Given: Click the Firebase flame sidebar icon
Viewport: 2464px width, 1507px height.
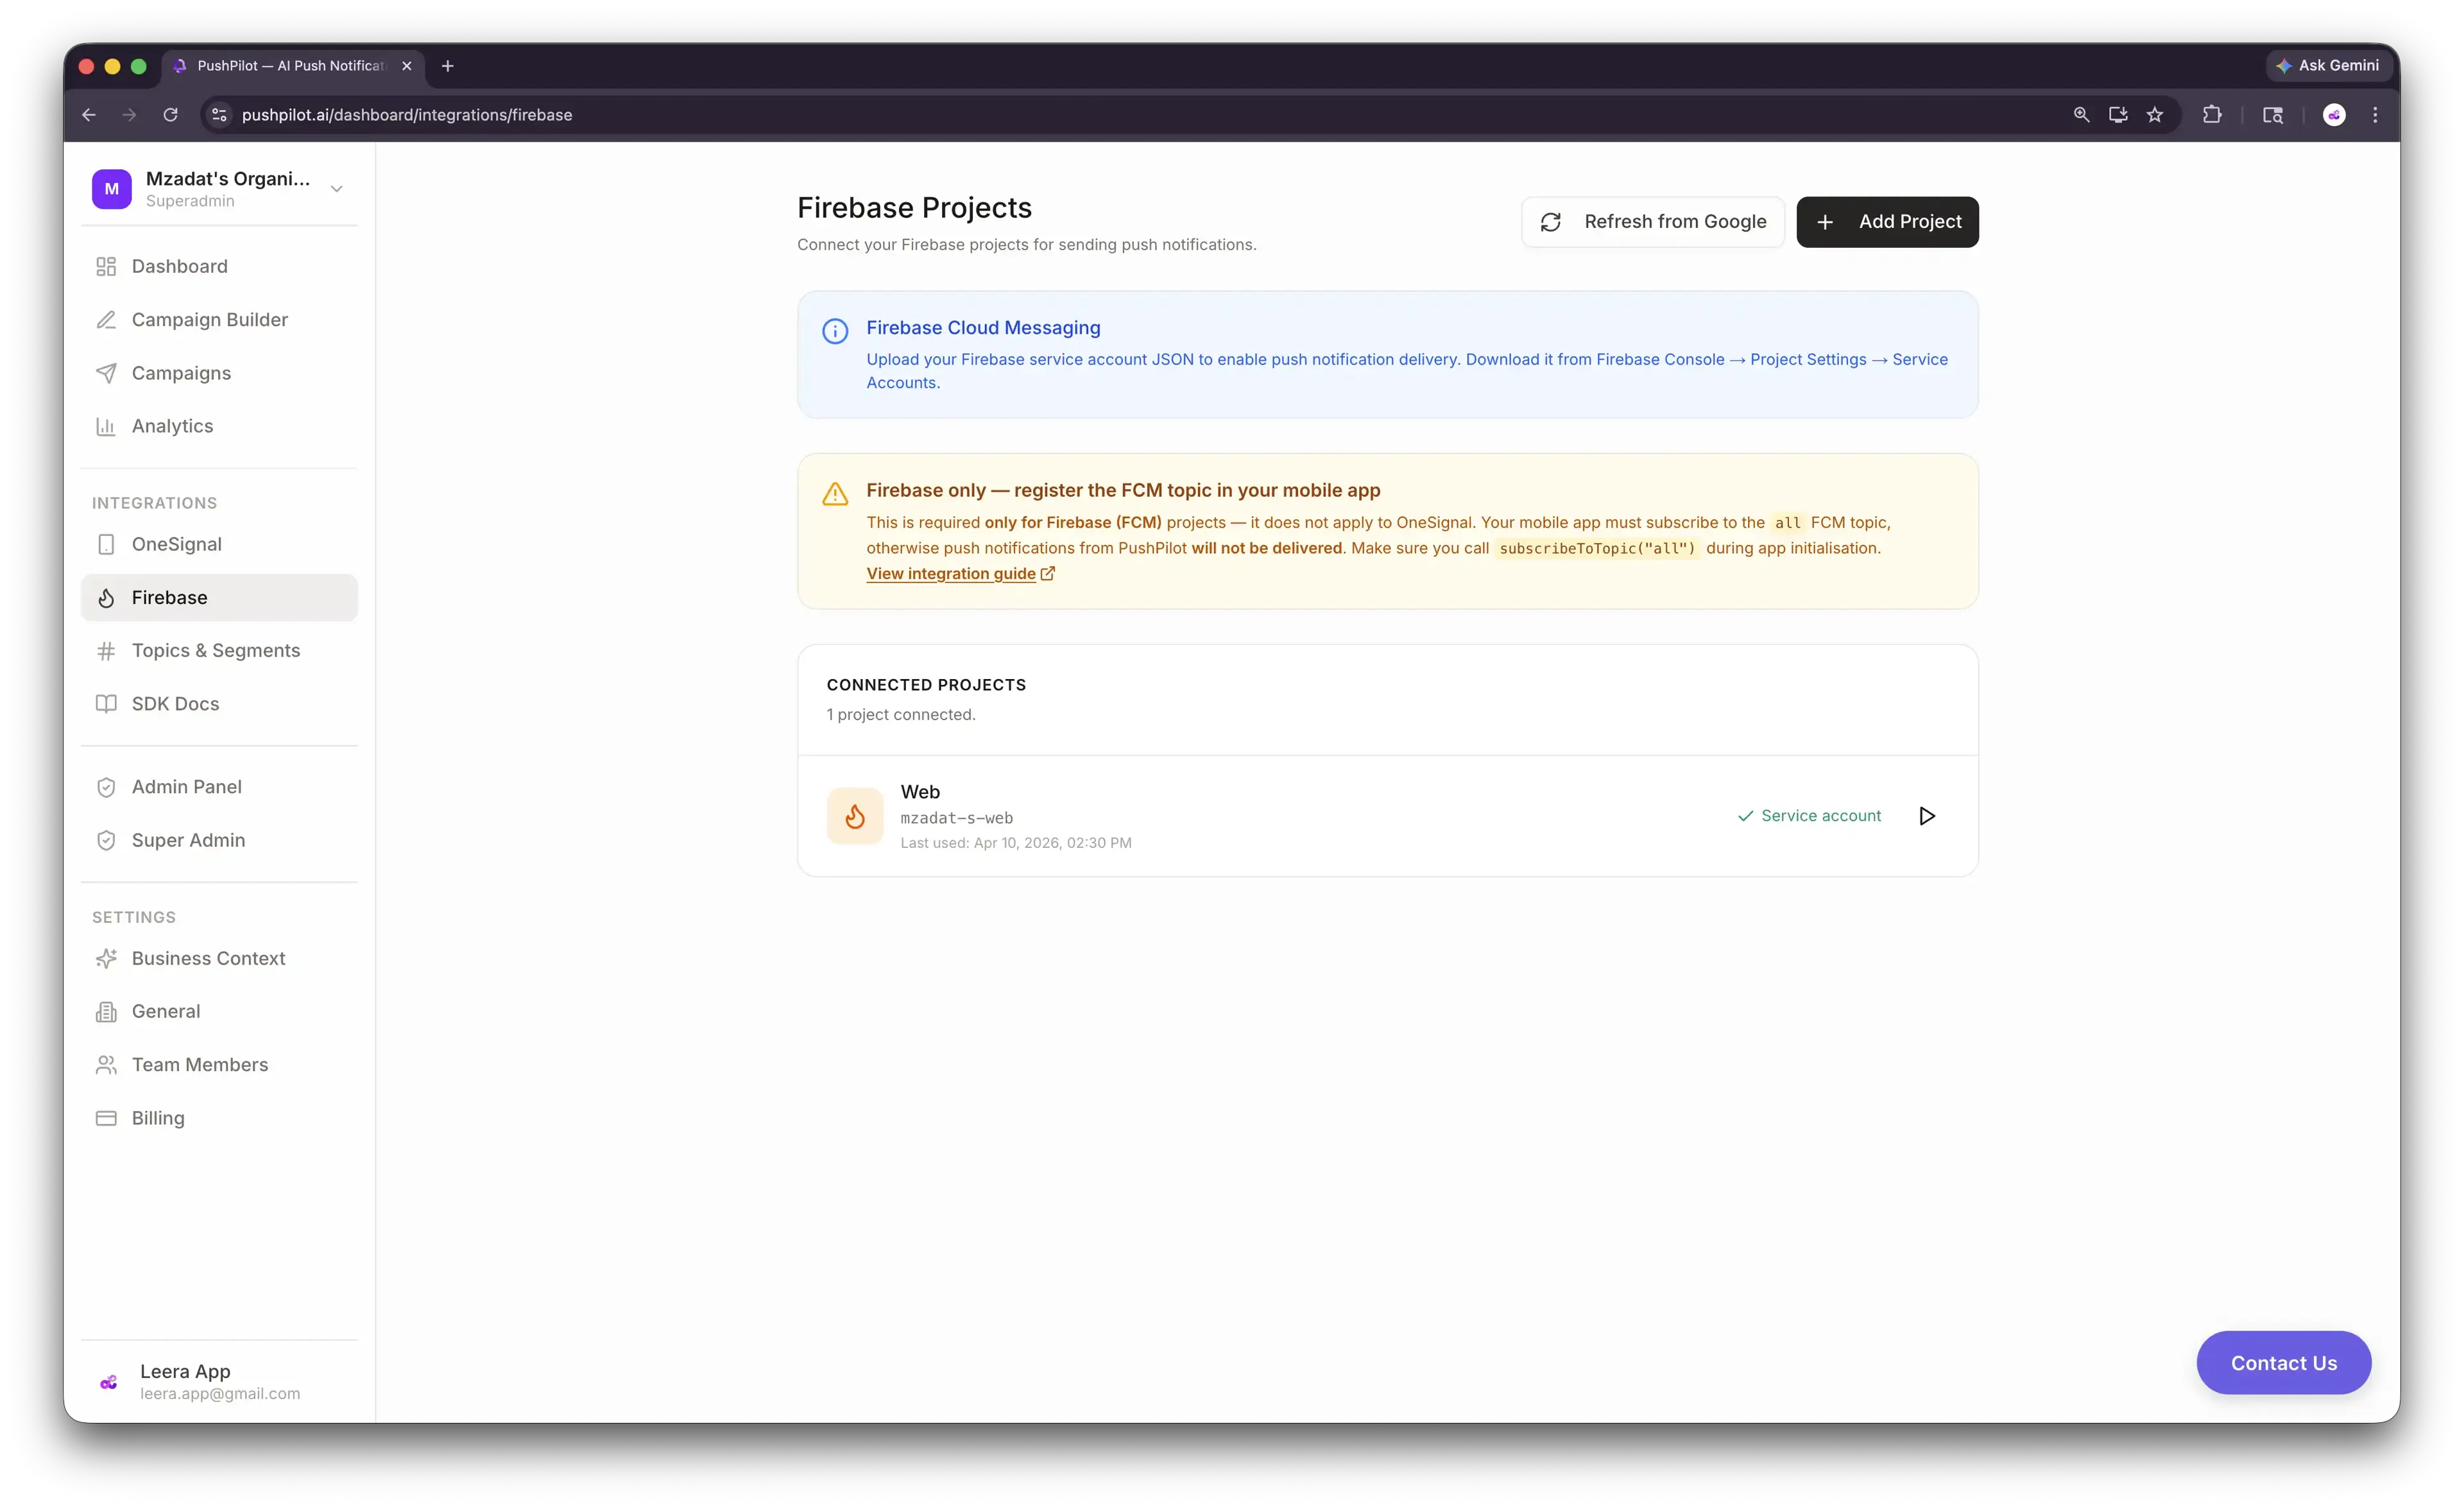Looking at the screenshot, I should [x=106, y=597].
